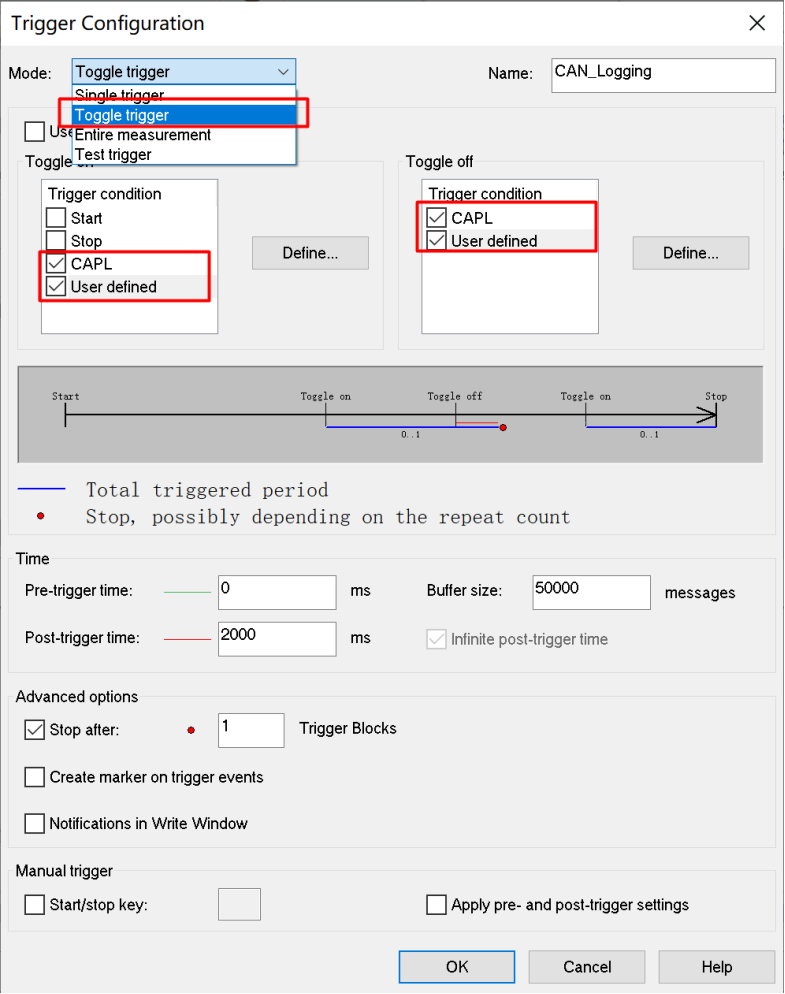Edit the Name field CAN_Logging
Image resolution: width=785 pixels, height=994 pixels.
click(663, 75)
